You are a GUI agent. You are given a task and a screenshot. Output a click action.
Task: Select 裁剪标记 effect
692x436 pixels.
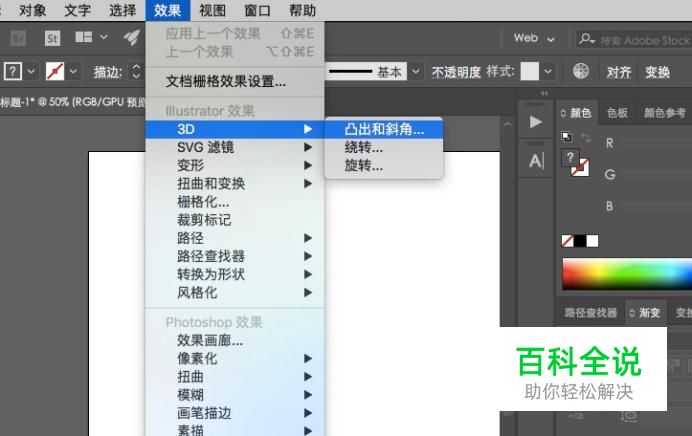235,220
